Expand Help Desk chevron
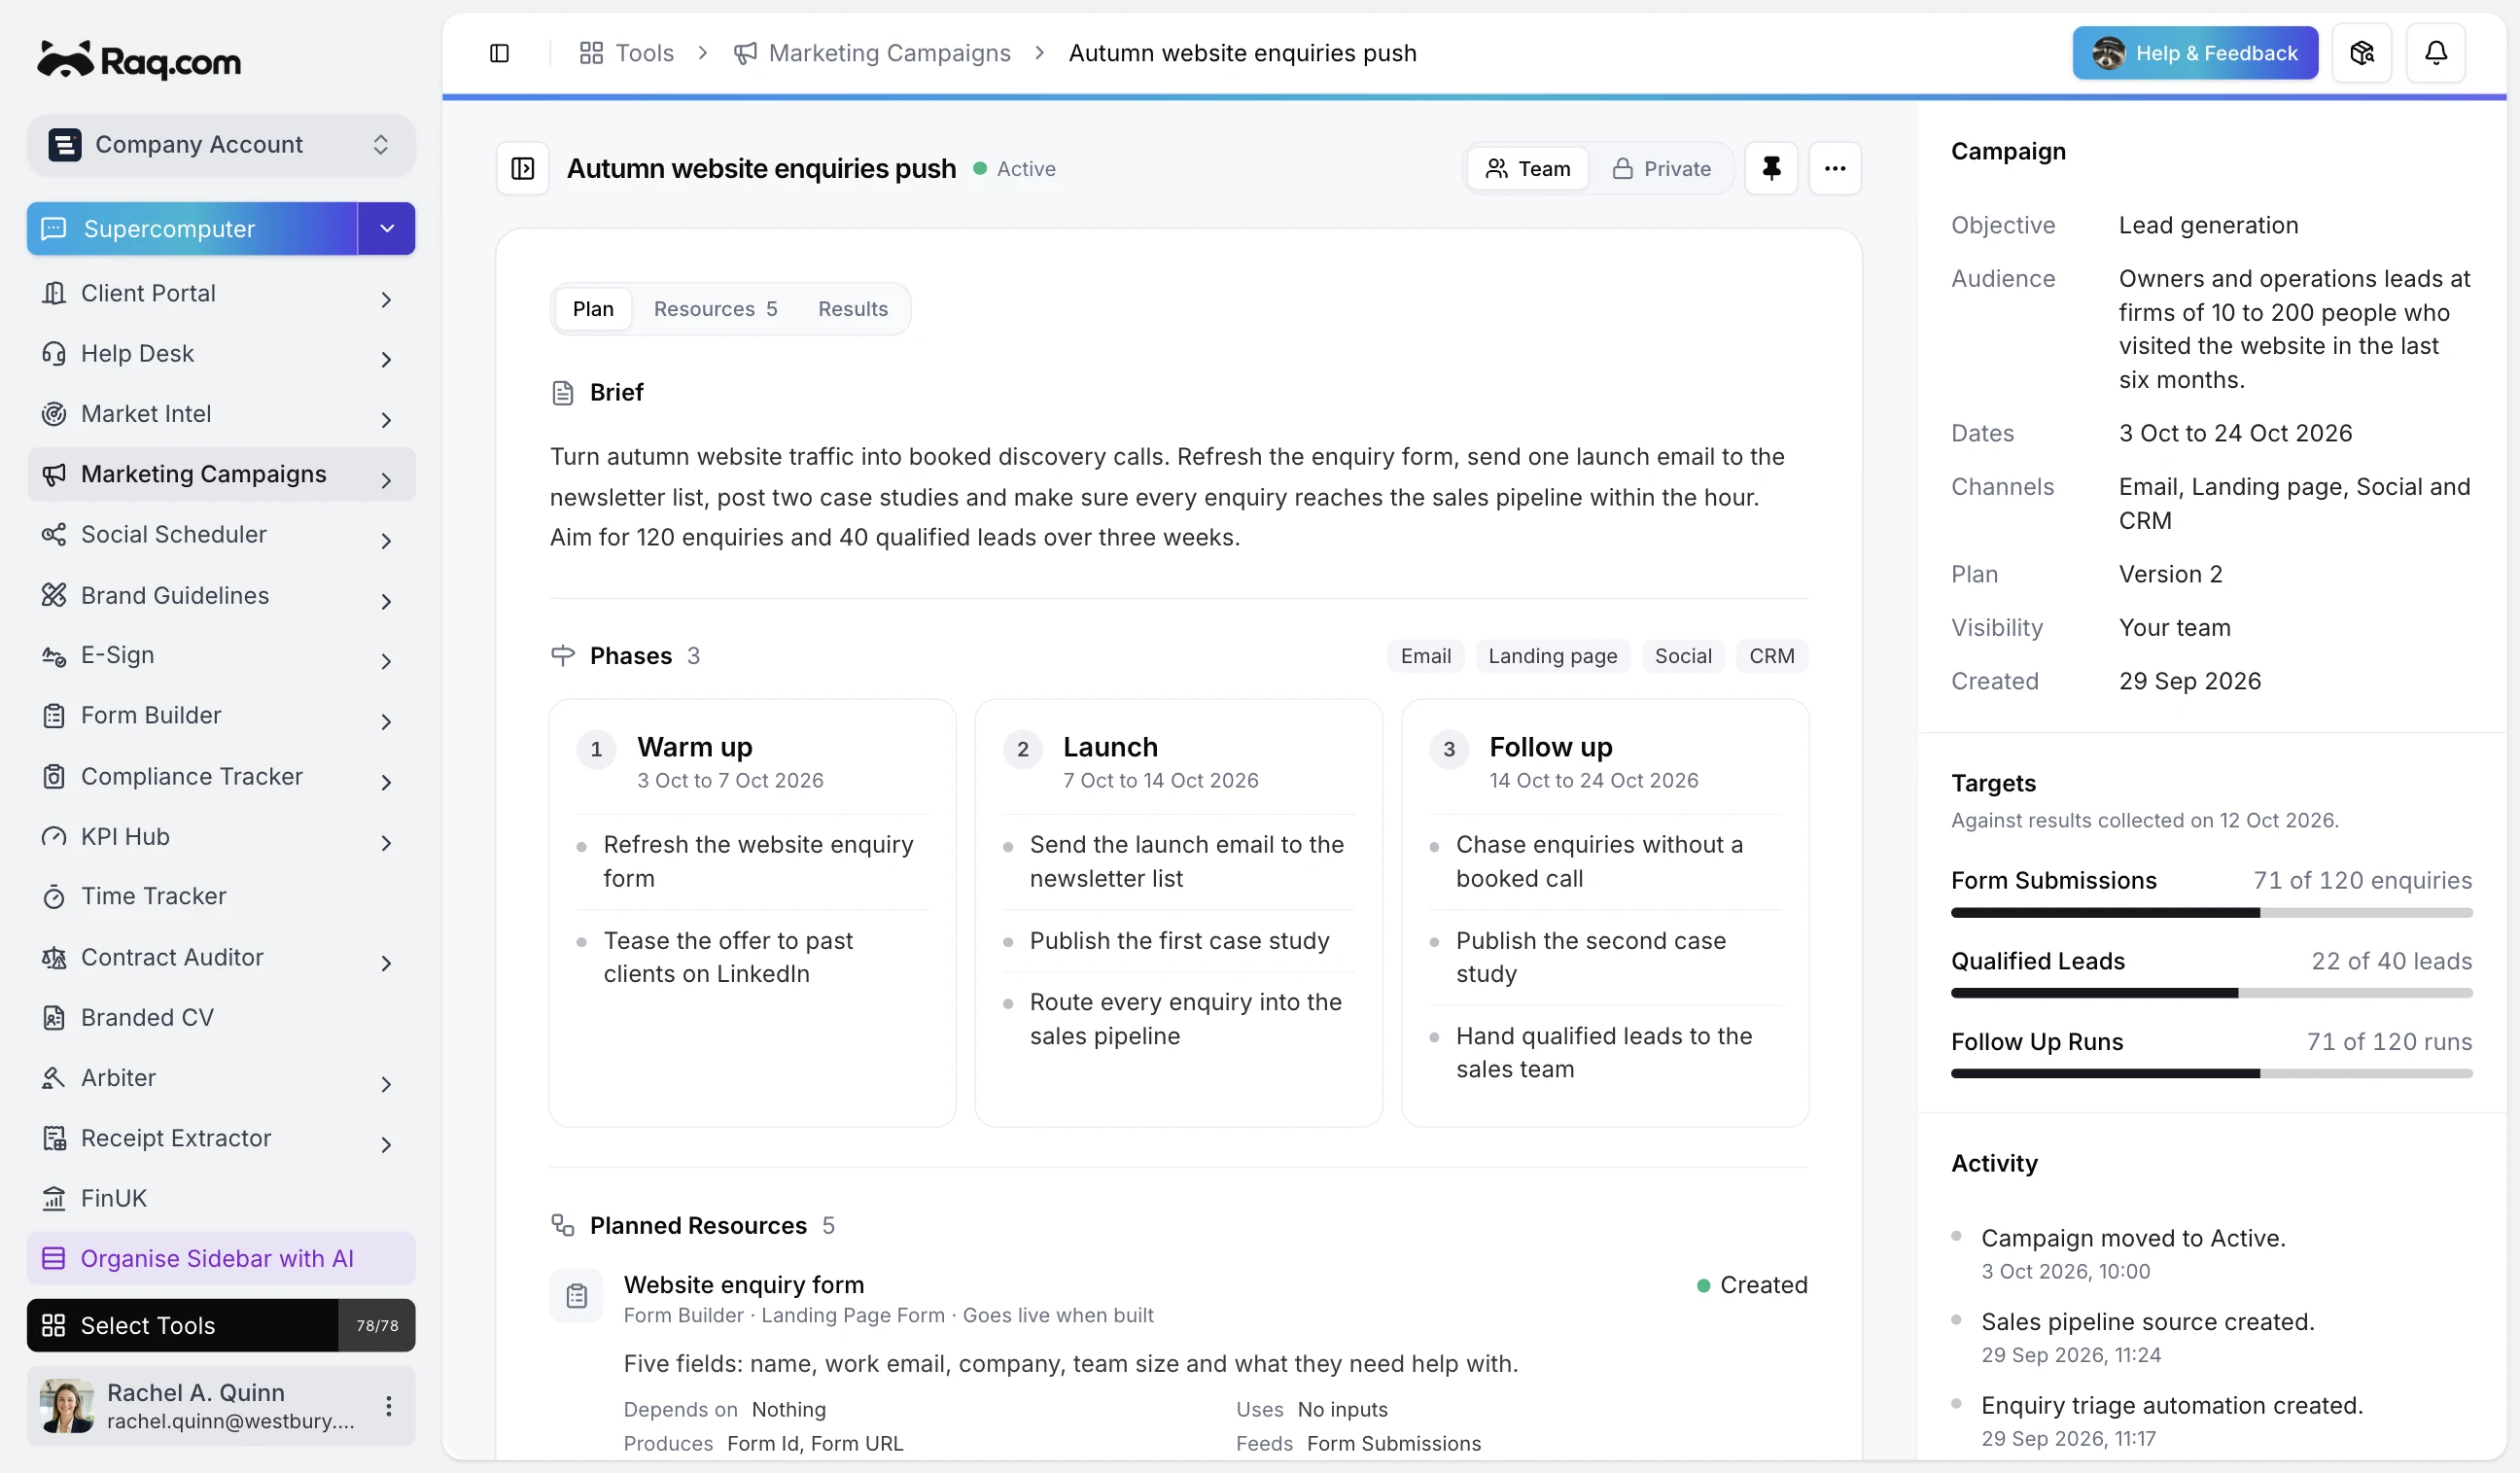Screen dimensions: 2520x1473 pos(386,358)
